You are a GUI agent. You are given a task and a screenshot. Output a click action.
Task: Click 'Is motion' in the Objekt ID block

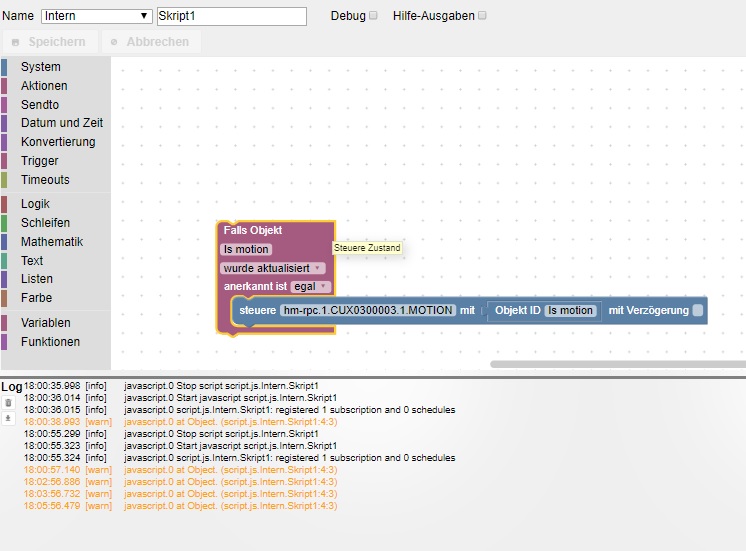tap(570, 310)
